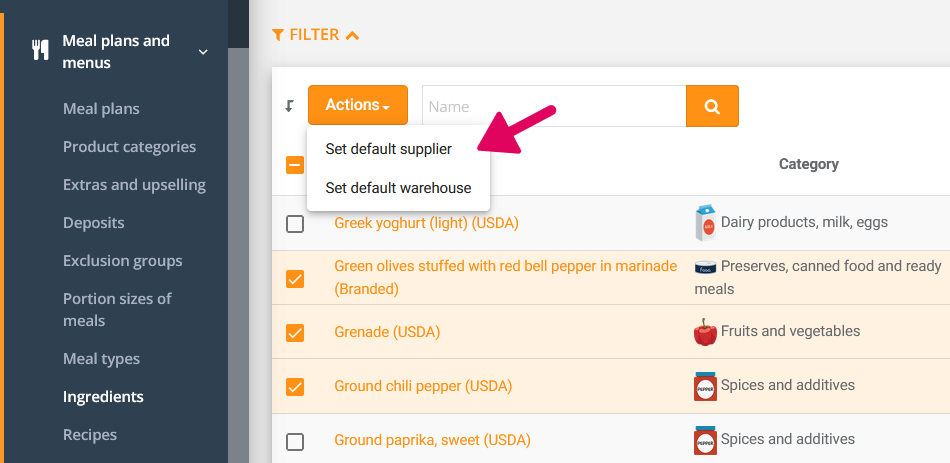Check the Greek yoghurt (light) checkbox
The image size is (950, 463).
(x=295, y=224)
